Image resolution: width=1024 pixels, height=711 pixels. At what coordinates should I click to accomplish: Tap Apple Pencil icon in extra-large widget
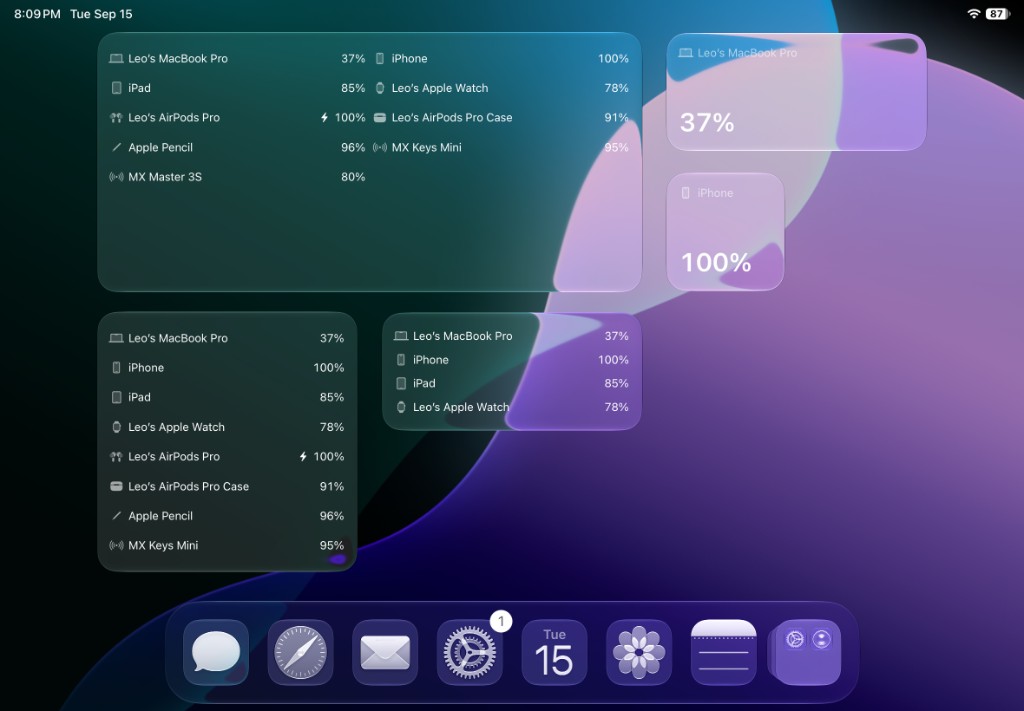click(x=116, y=147)
